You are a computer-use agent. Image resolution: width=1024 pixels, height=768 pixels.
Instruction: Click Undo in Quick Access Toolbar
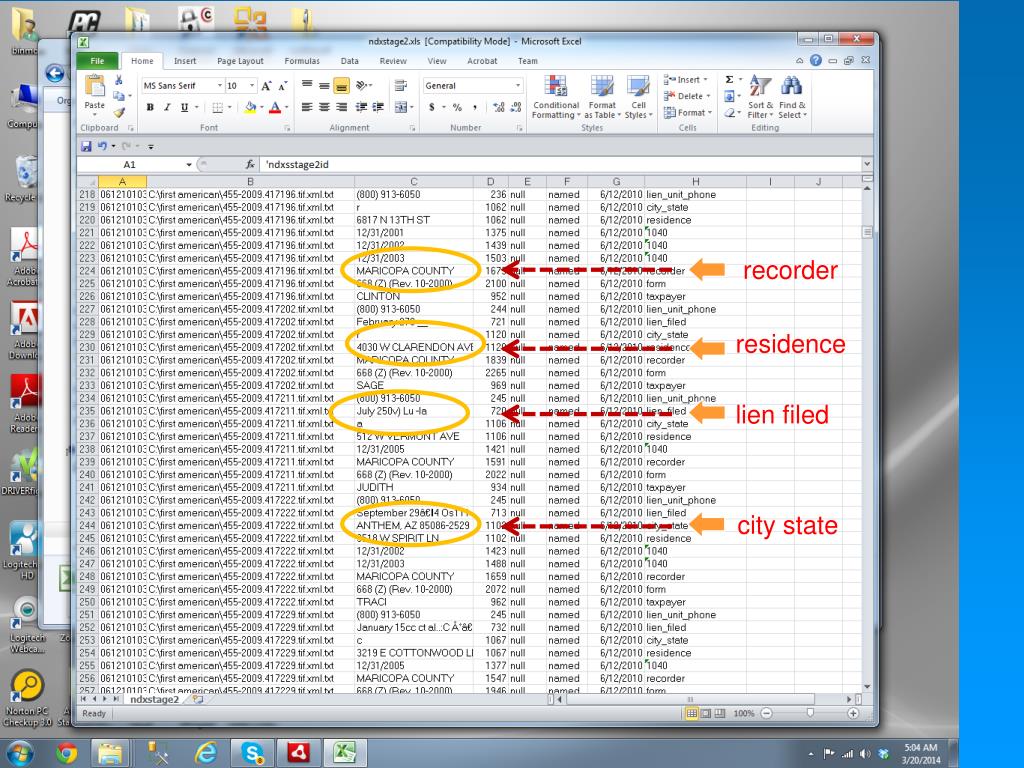[x=103, y=146]
